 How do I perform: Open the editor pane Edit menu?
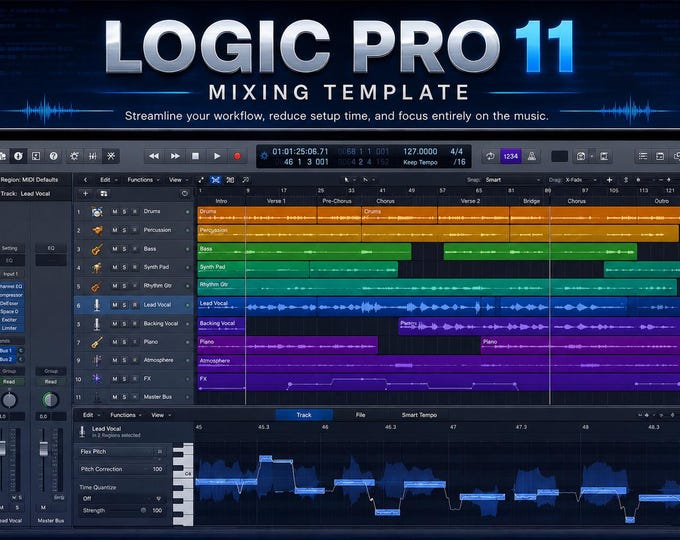pos(92,415)
